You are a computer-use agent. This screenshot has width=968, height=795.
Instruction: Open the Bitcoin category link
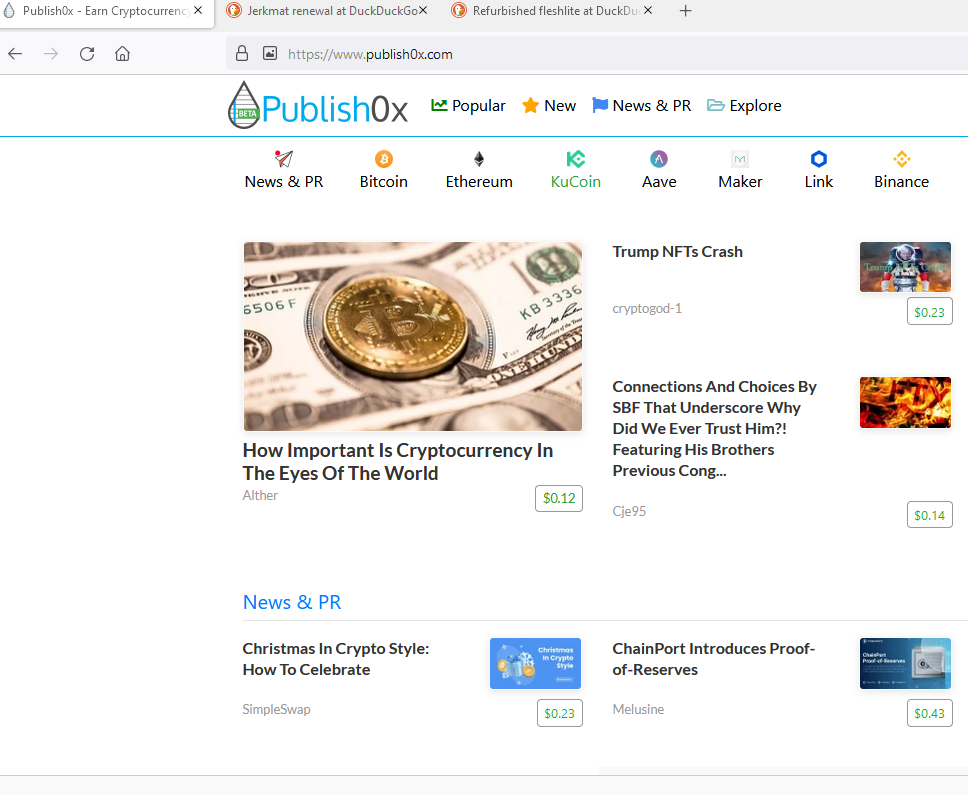384,181
